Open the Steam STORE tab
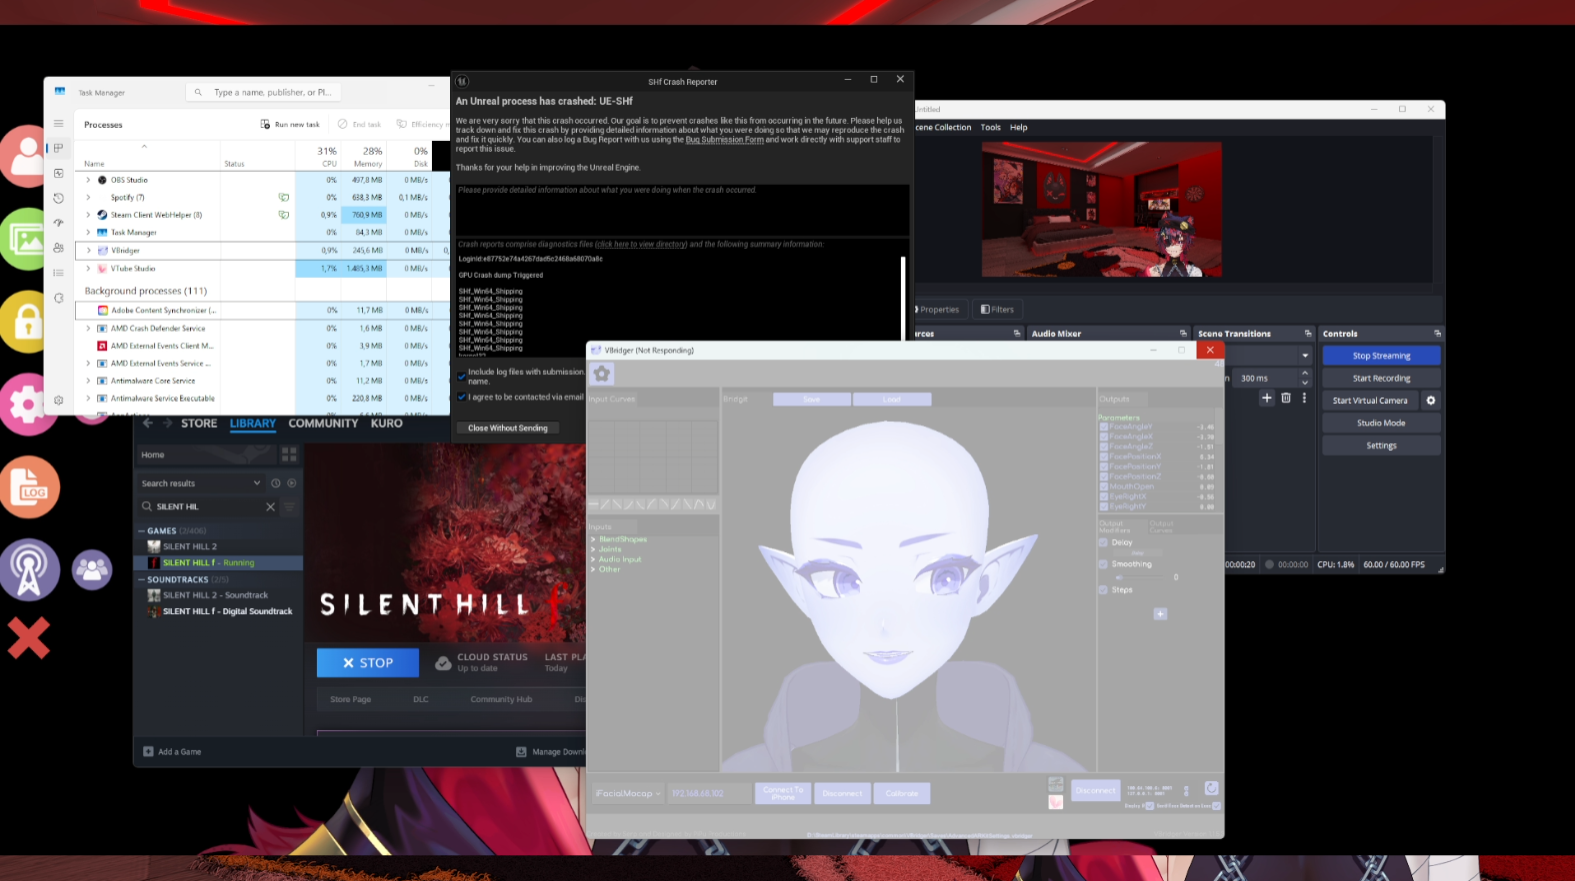This screenshot has width=1575, height=881. (199, 424)
